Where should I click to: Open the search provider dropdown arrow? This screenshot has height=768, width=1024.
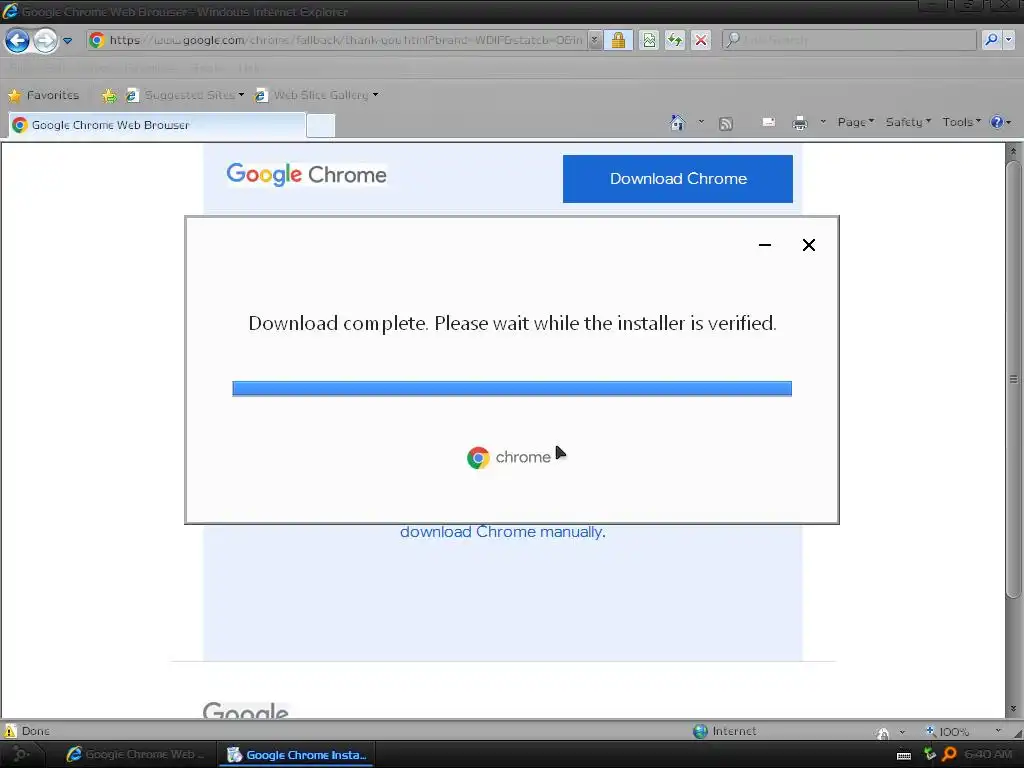[1008, 40]
